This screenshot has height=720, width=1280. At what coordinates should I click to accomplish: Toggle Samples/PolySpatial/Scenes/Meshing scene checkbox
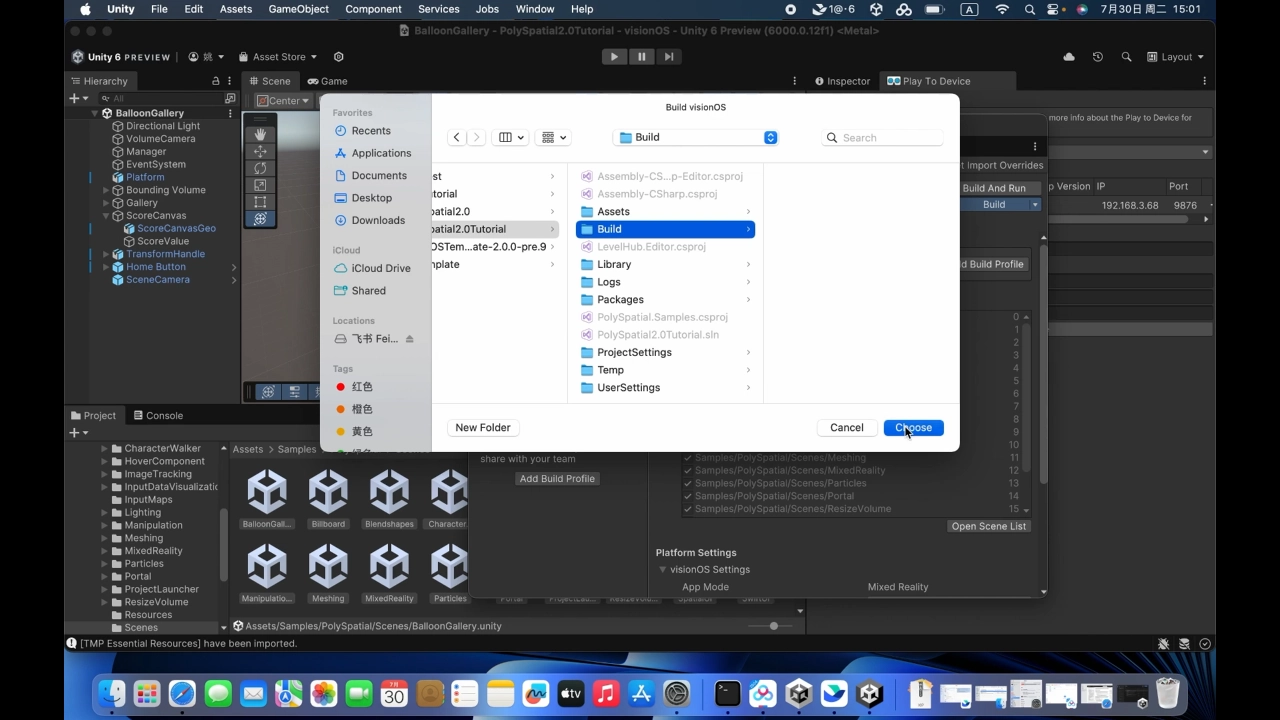click(x=688, y=458)
